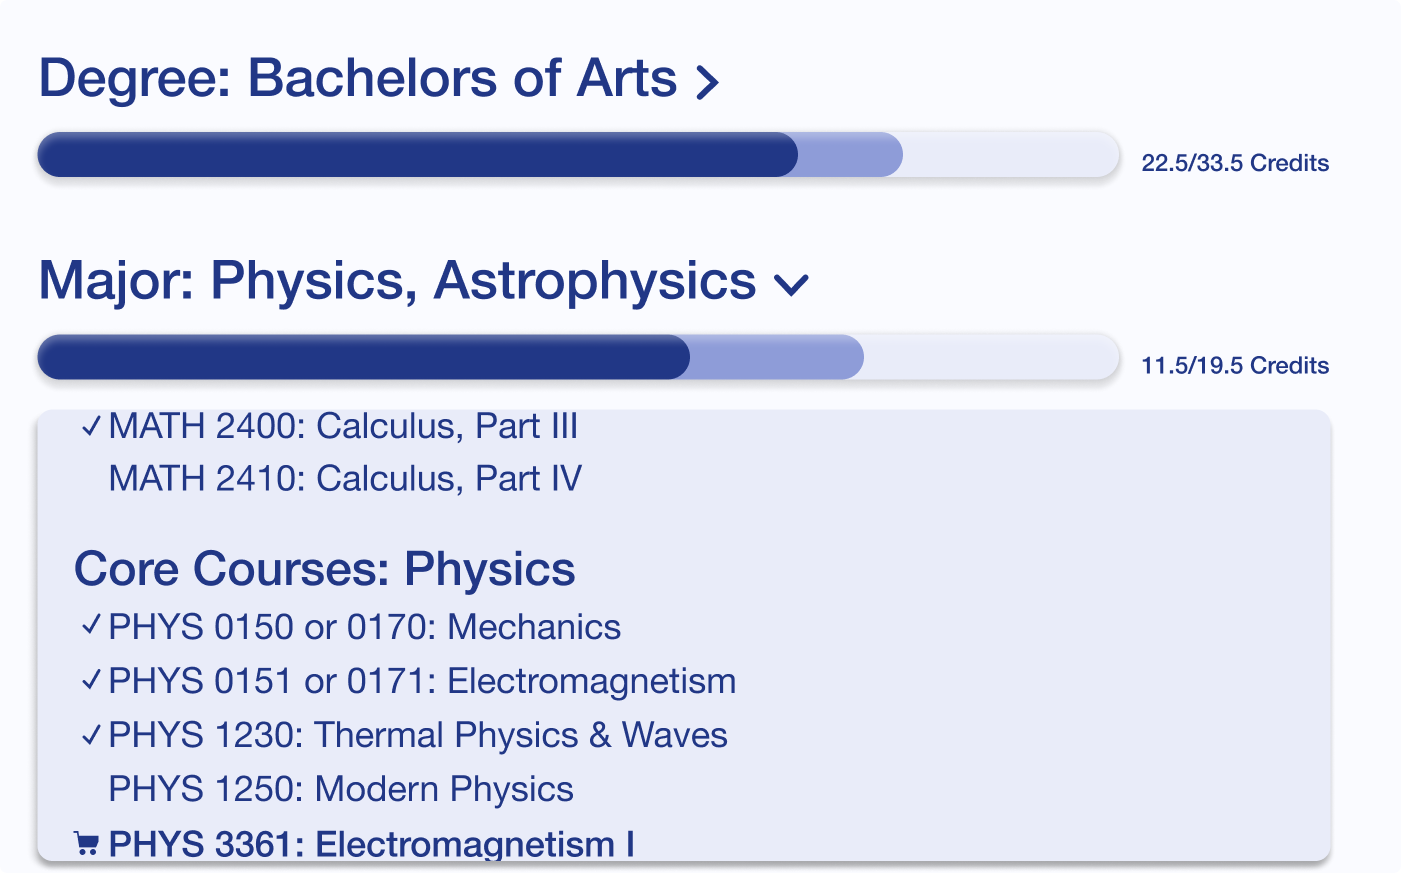The height and width of the screenshot is (873, 1401).
Task: Collapse the Major section chevron
Action: coord(791,286)
